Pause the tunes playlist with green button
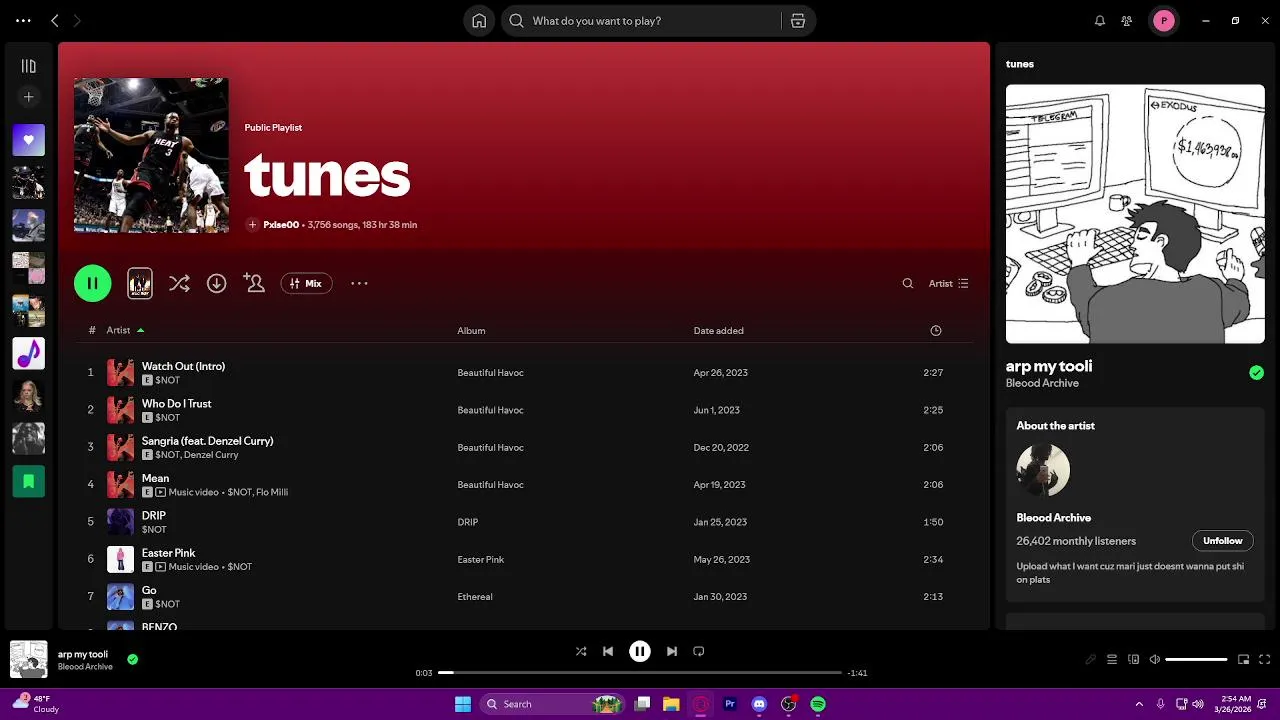This screenshot has width=1280, height=720. (x=92, y=283)
